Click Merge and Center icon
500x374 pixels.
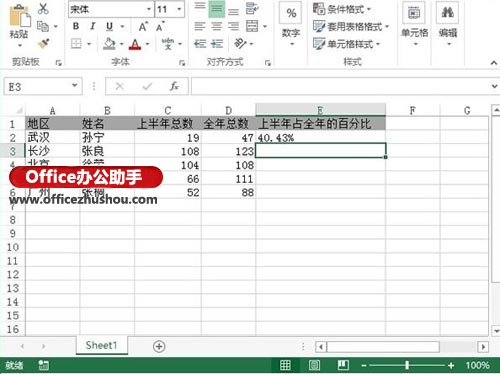[252, 26]
